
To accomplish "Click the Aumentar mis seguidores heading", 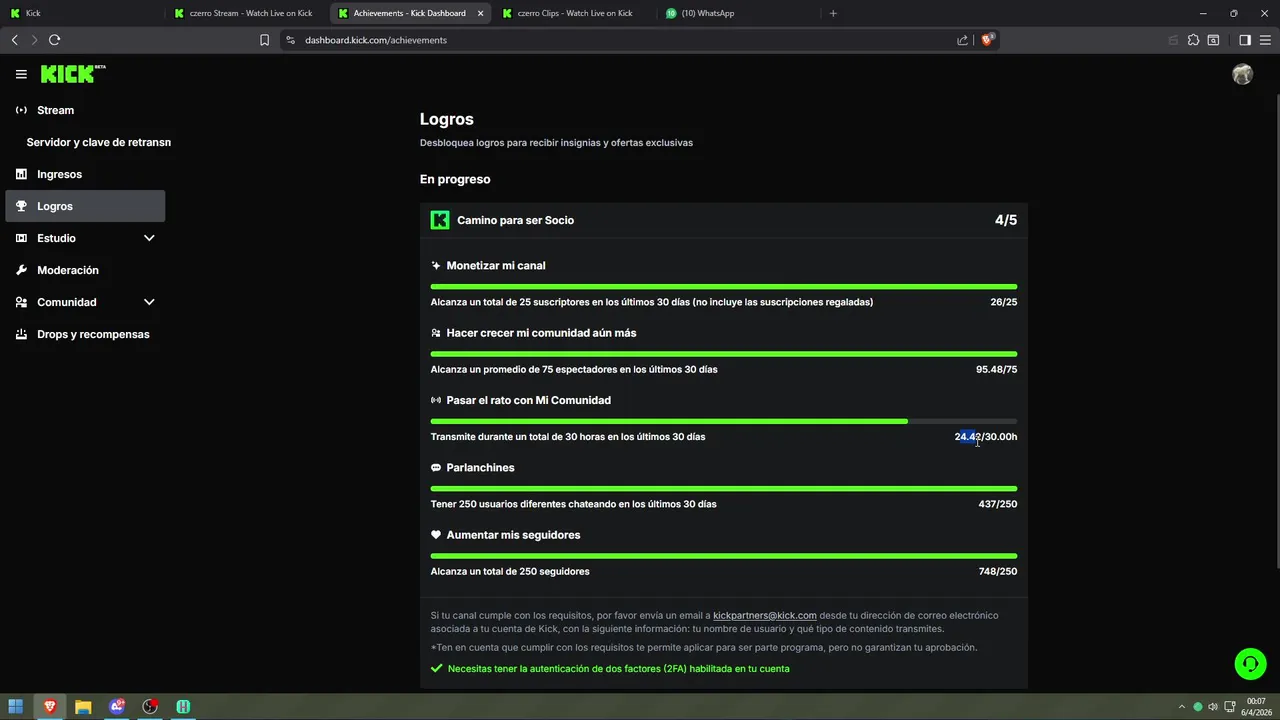I will click(513, 535).
